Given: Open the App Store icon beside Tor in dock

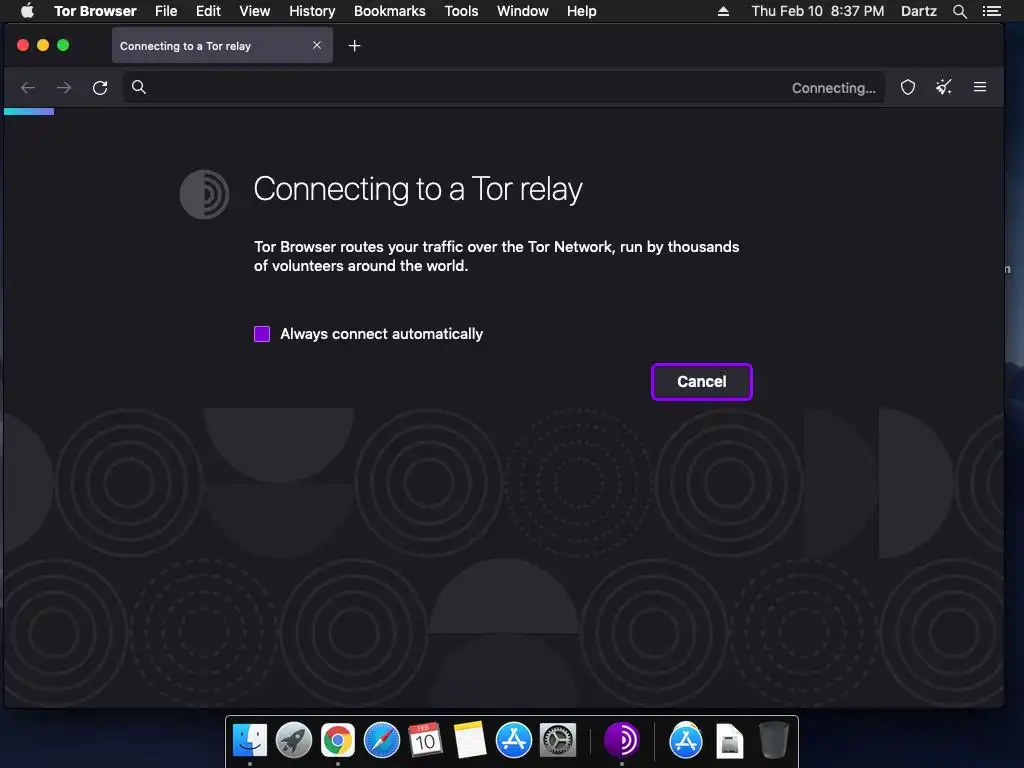Looking at the screenshot, I should pyautogui.click(x=686, y=741).
